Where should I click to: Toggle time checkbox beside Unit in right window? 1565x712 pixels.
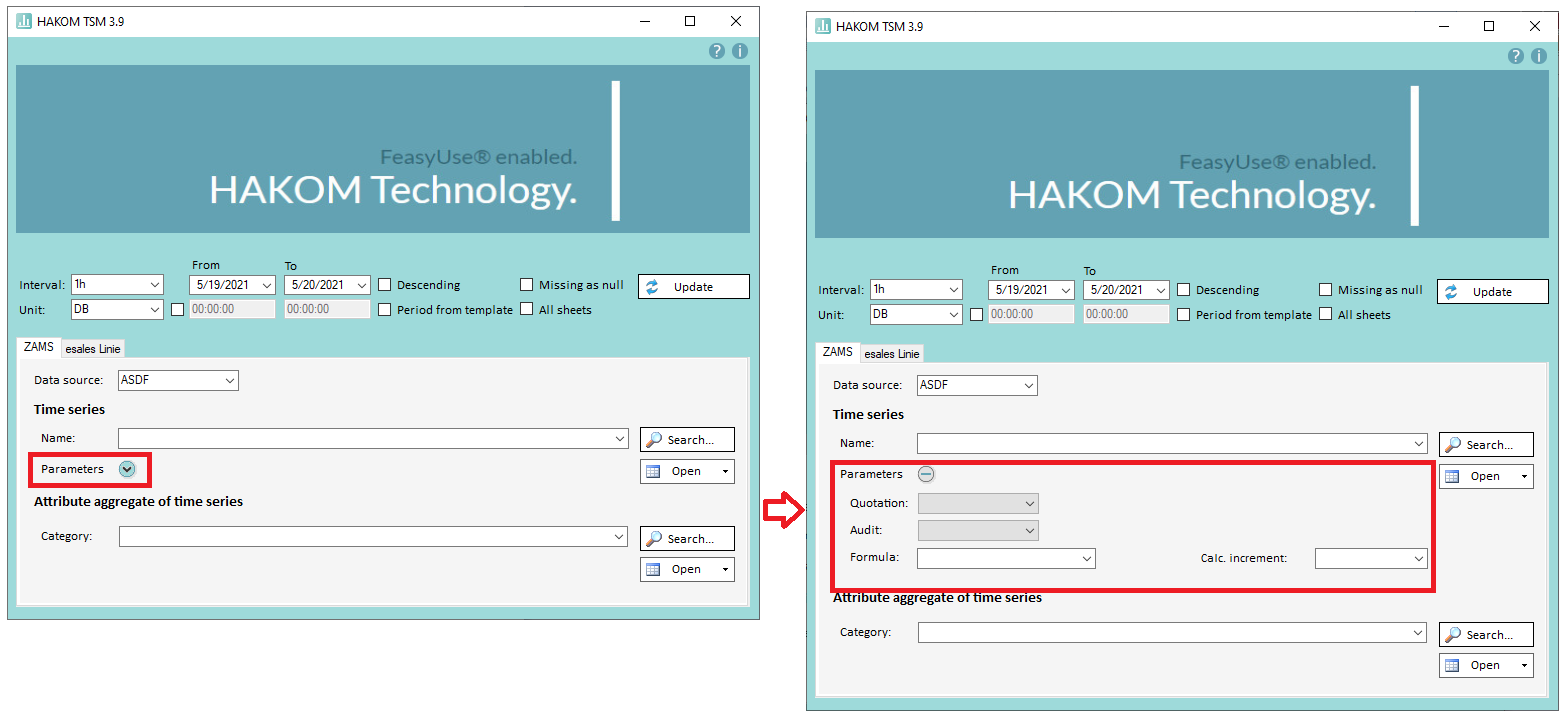point(977,315)
